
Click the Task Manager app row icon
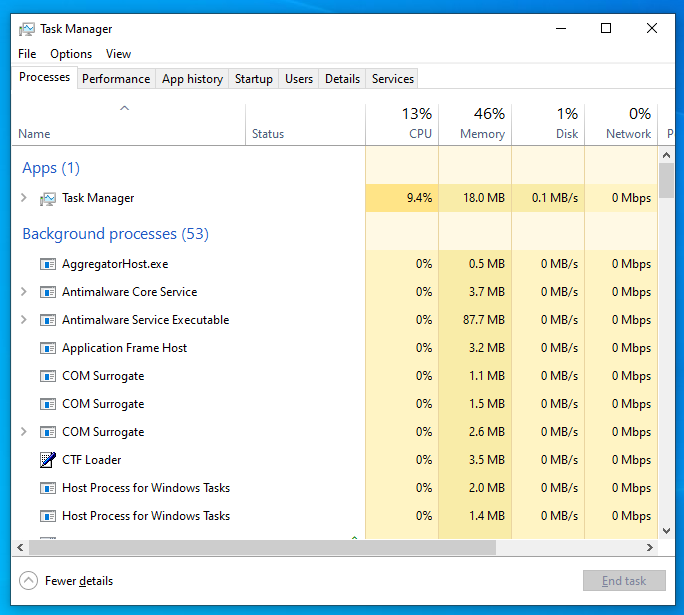pyautogui.click(x=48, y=199)
